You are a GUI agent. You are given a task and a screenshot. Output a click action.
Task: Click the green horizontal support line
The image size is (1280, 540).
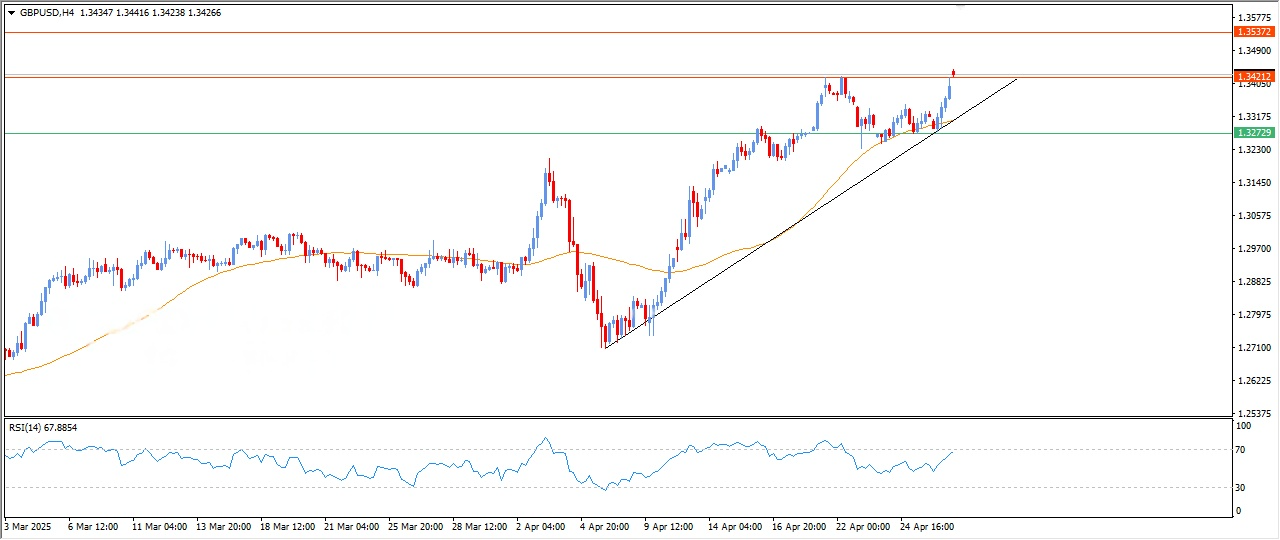[x=400, y=133]
